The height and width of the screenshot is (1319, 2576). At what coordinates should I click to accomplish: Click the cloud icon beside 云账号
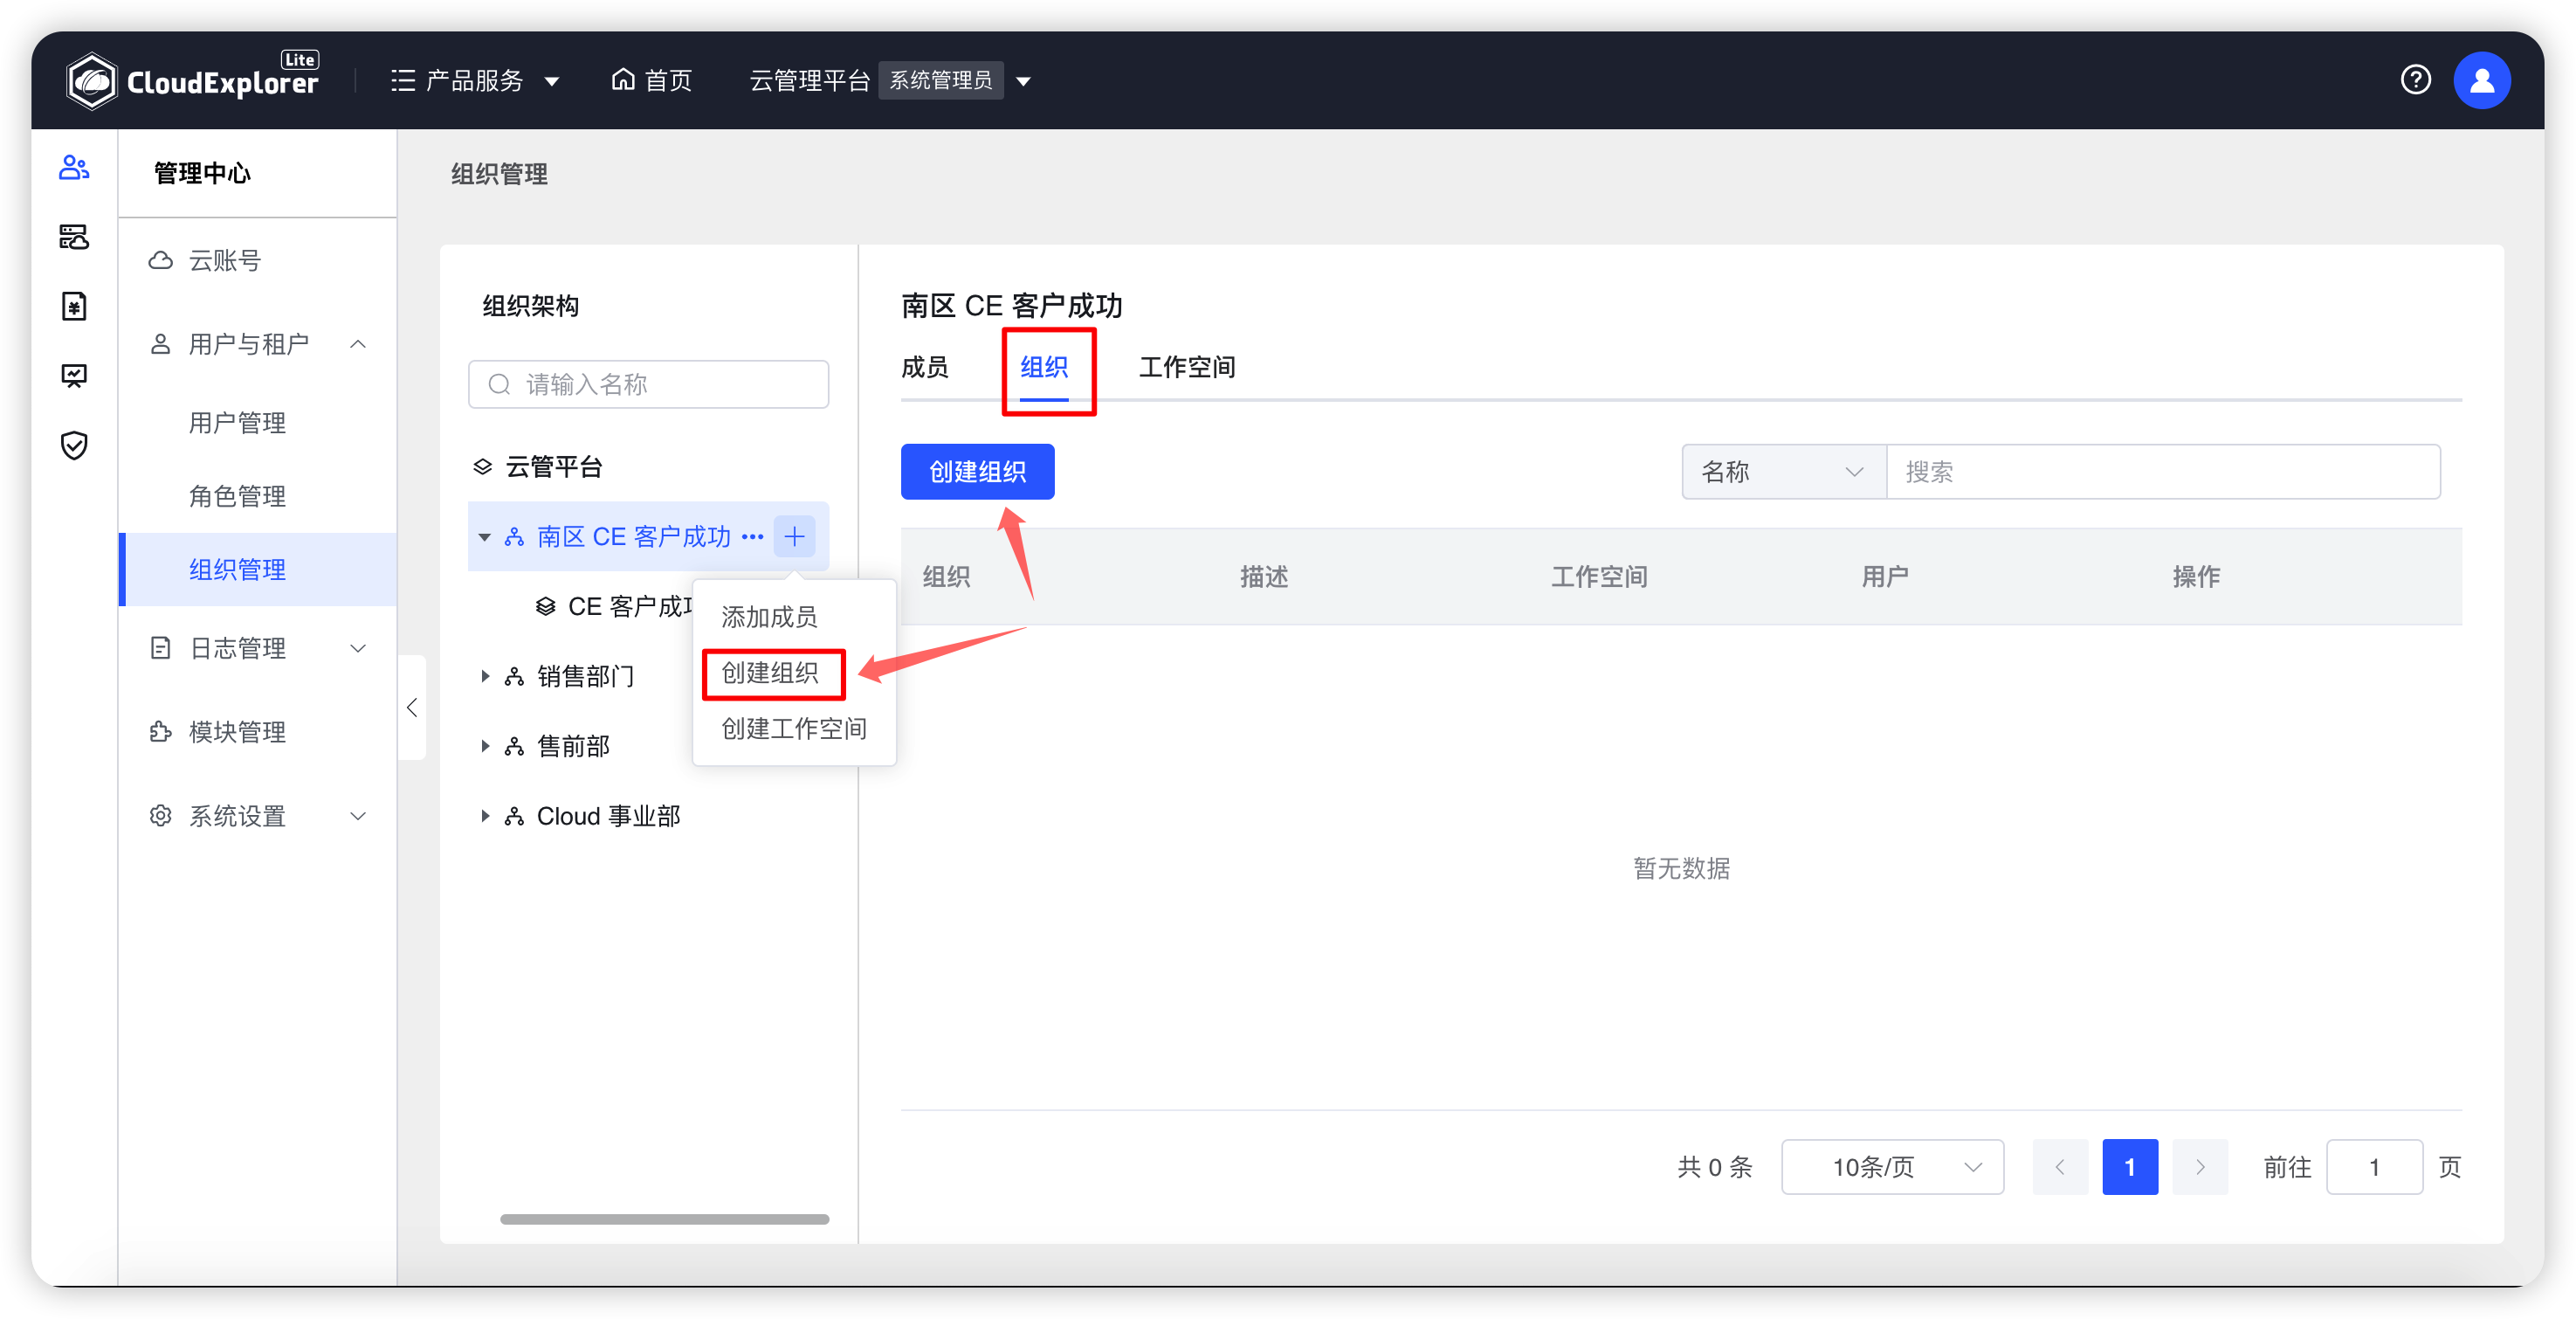(x=160, y=261)
